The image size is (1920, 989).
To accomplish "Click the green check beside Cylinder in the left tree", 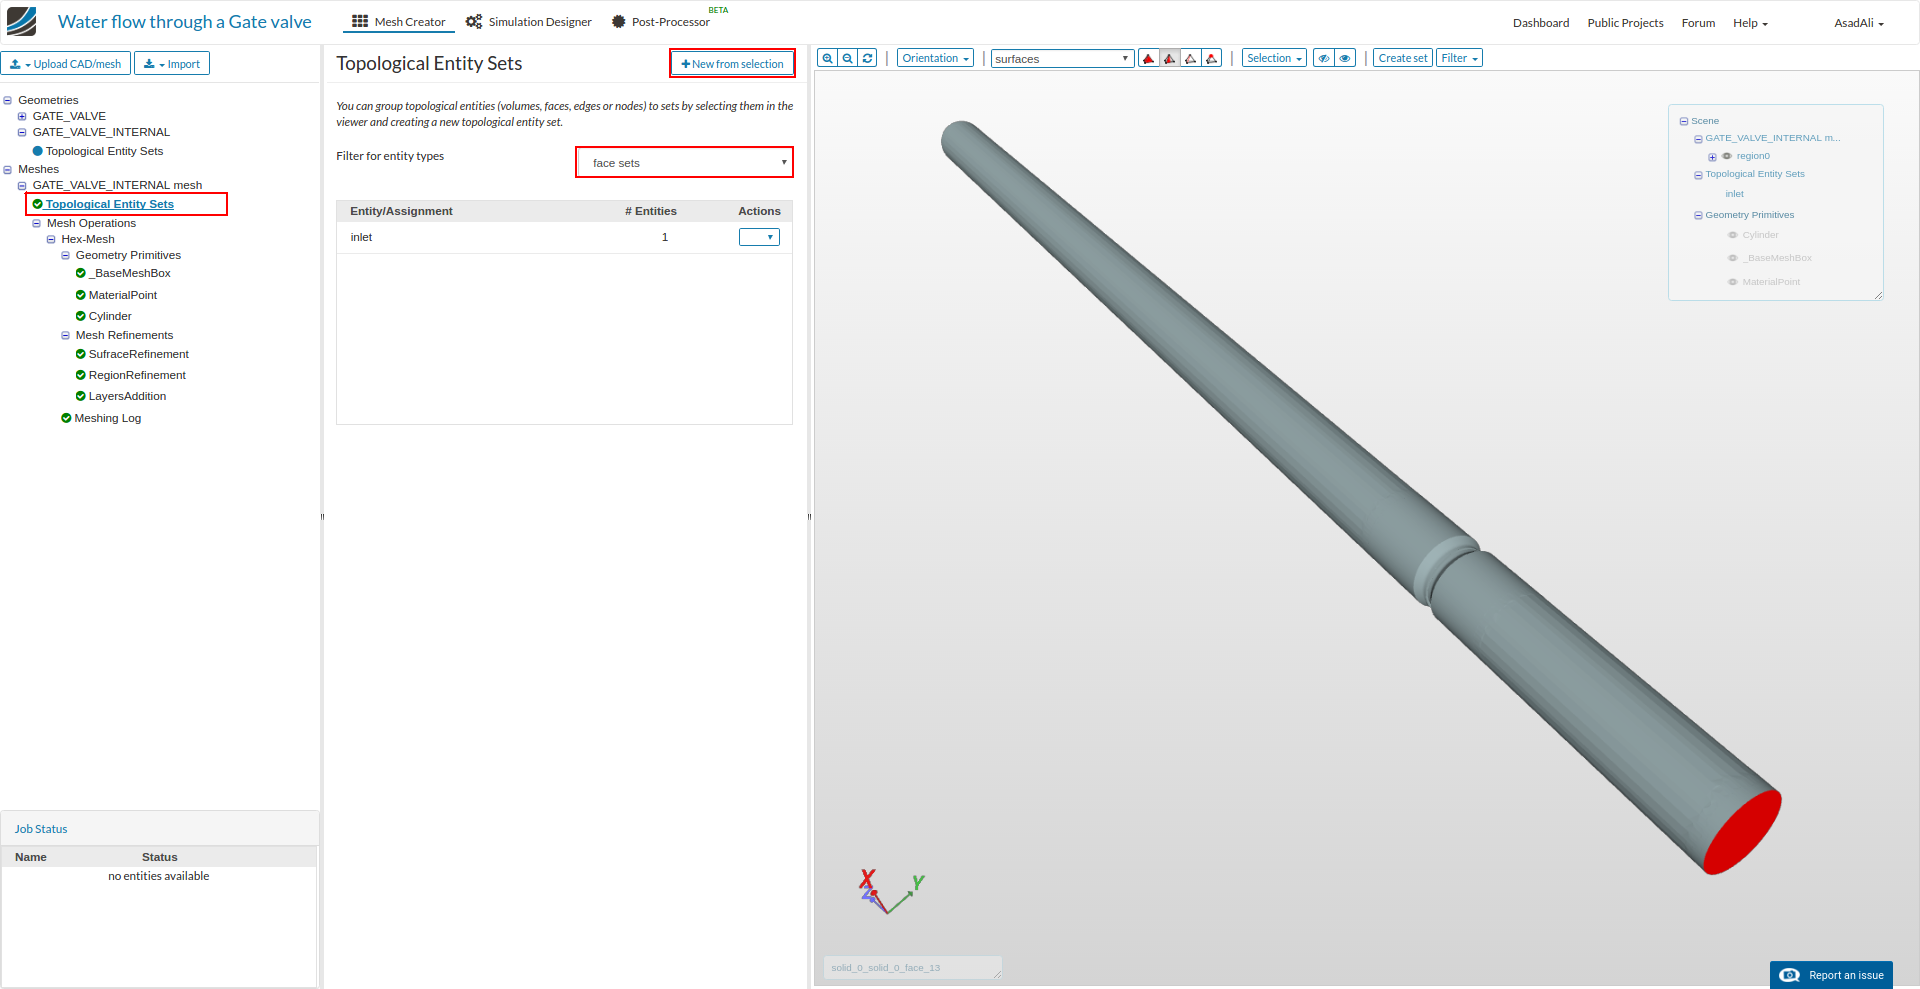I will (81, 316).
